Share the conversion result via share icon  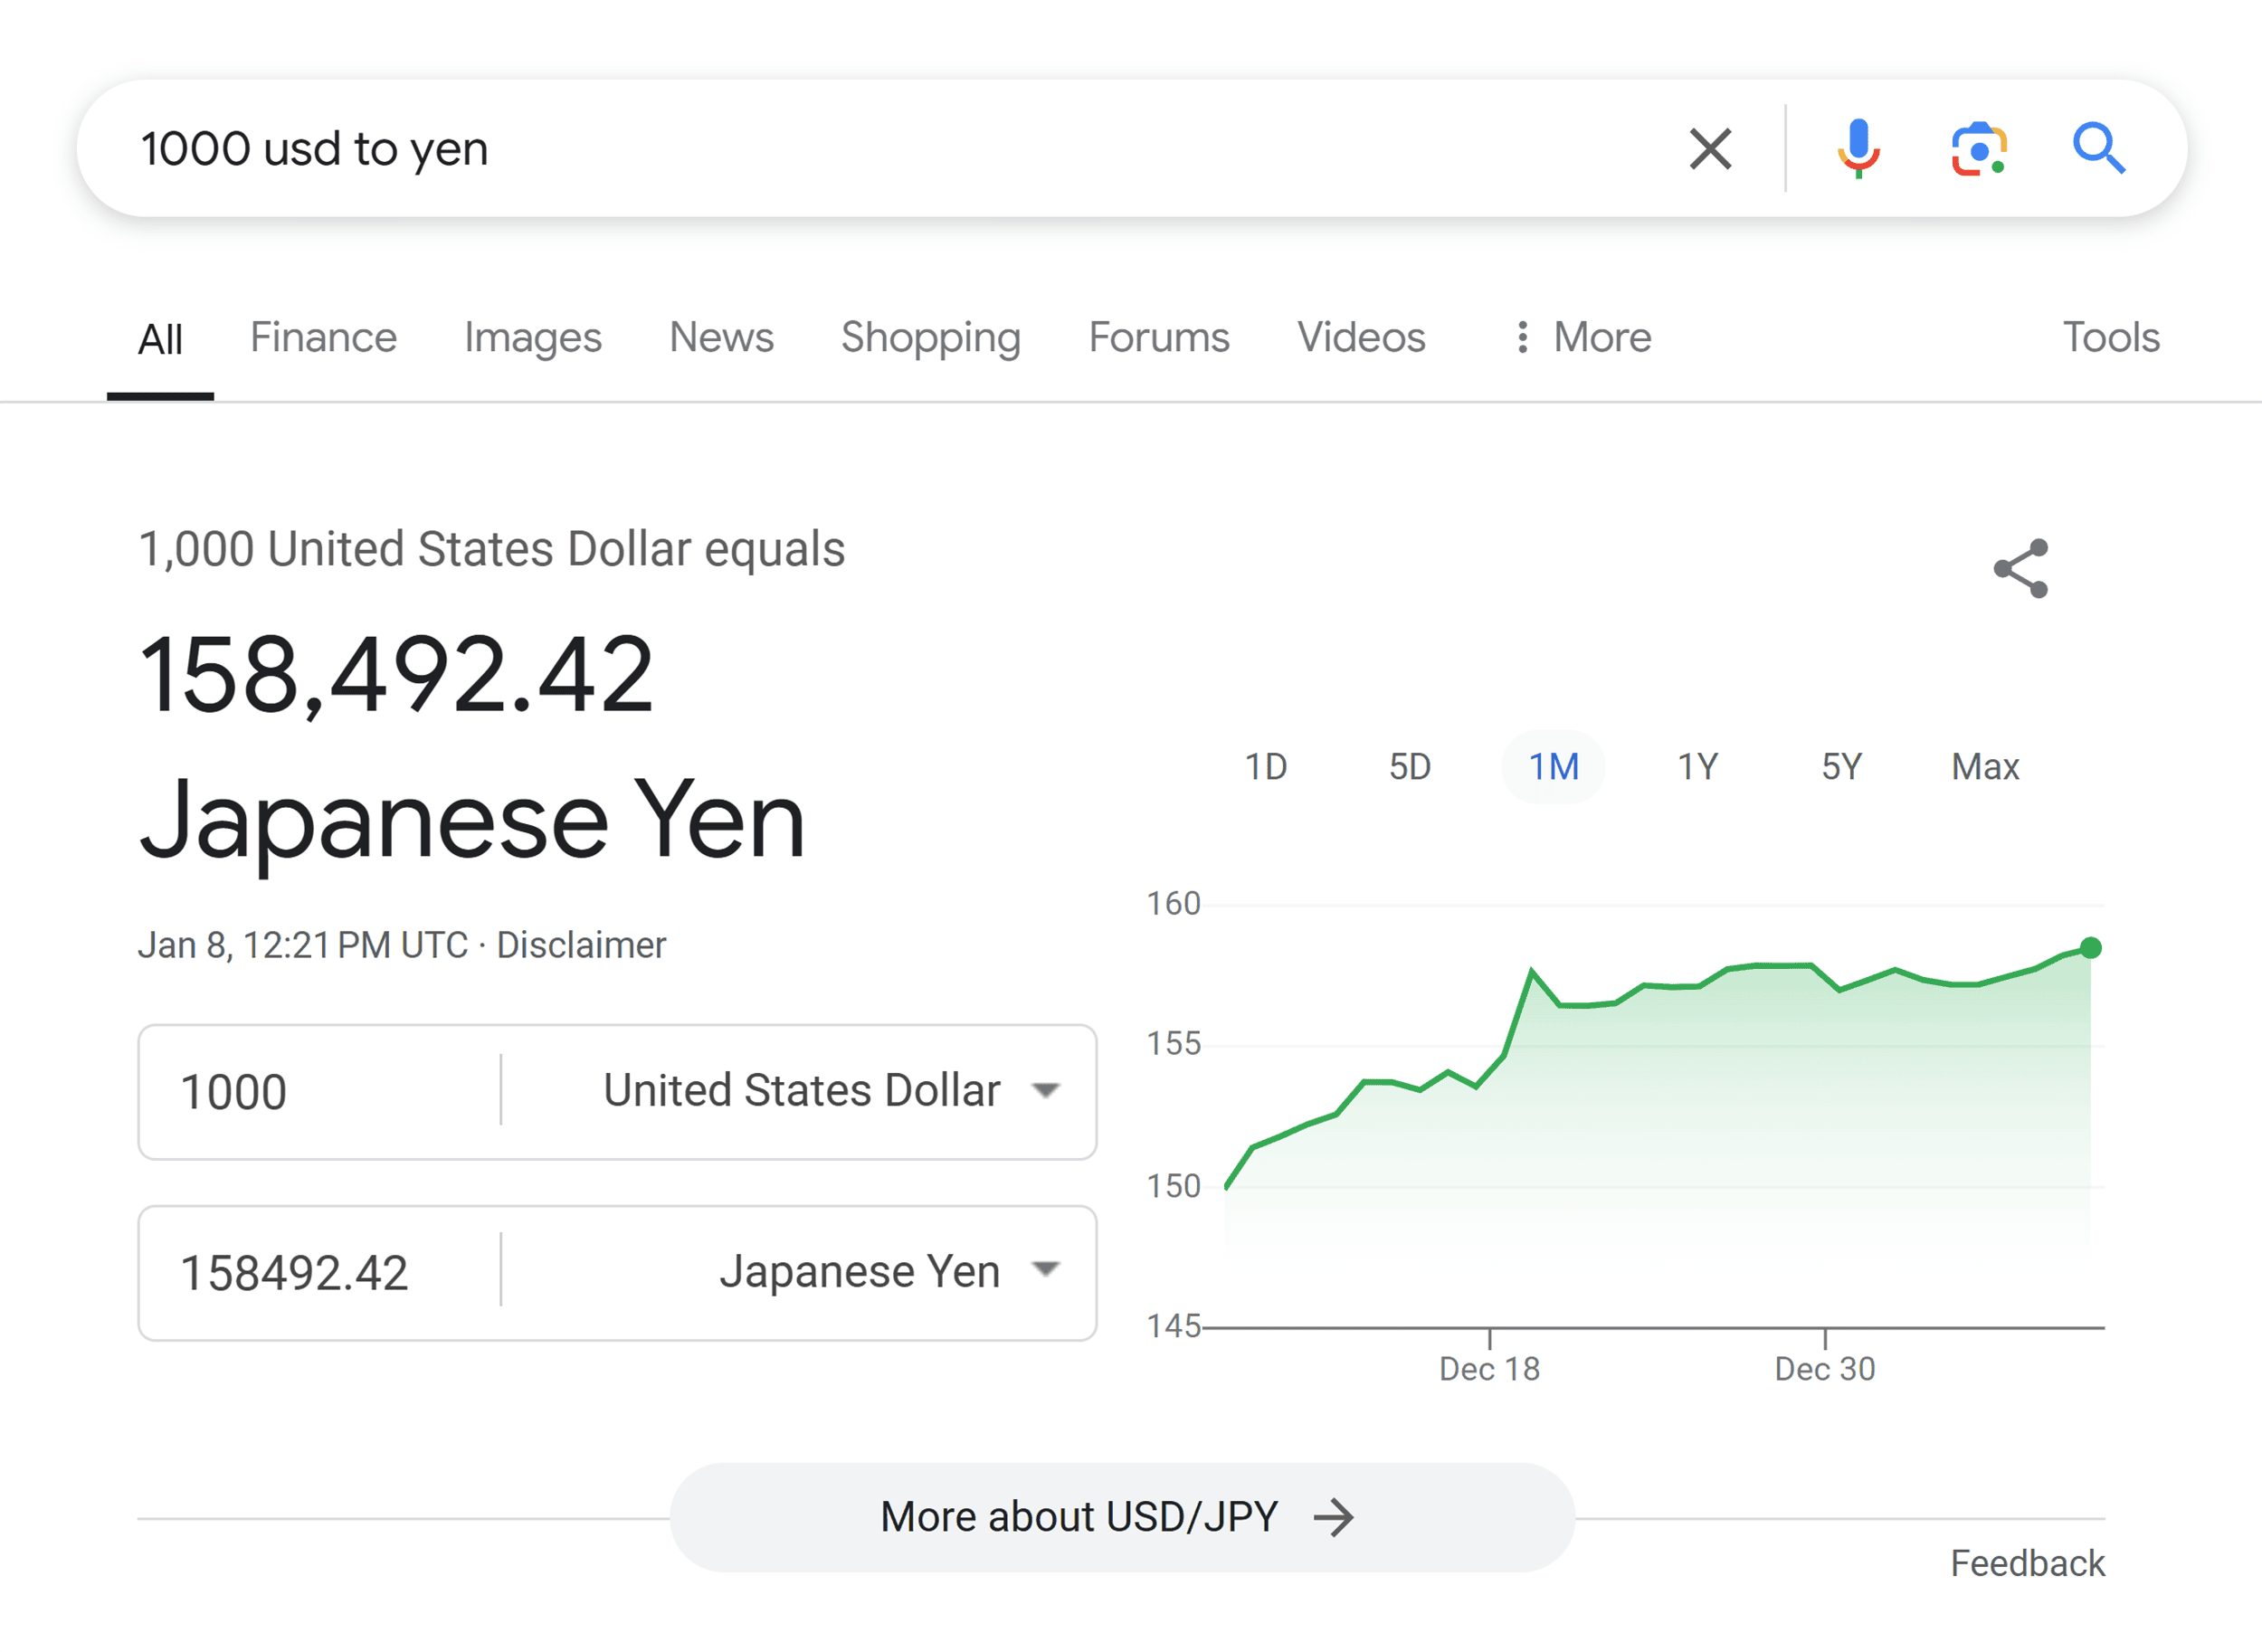(x=2021, y=568)
